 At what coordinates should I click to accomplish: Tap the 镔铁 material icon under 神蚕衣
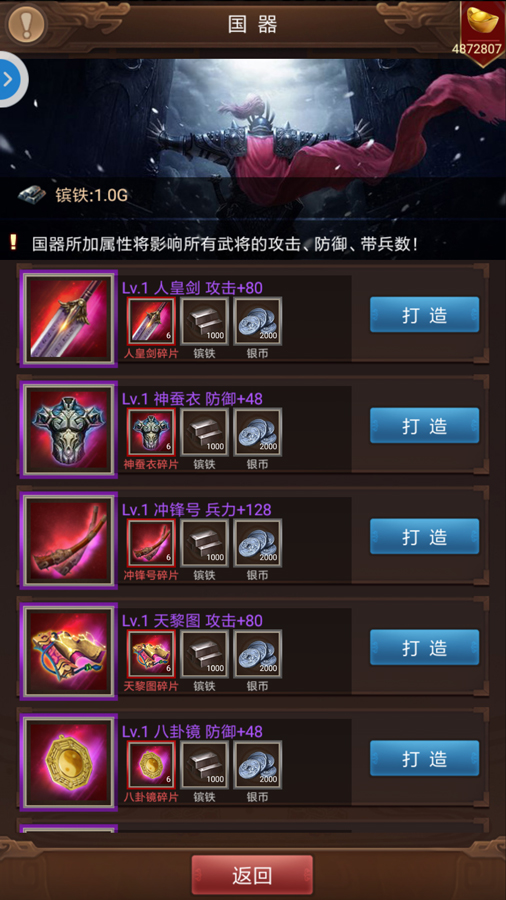tap(204, 432)
